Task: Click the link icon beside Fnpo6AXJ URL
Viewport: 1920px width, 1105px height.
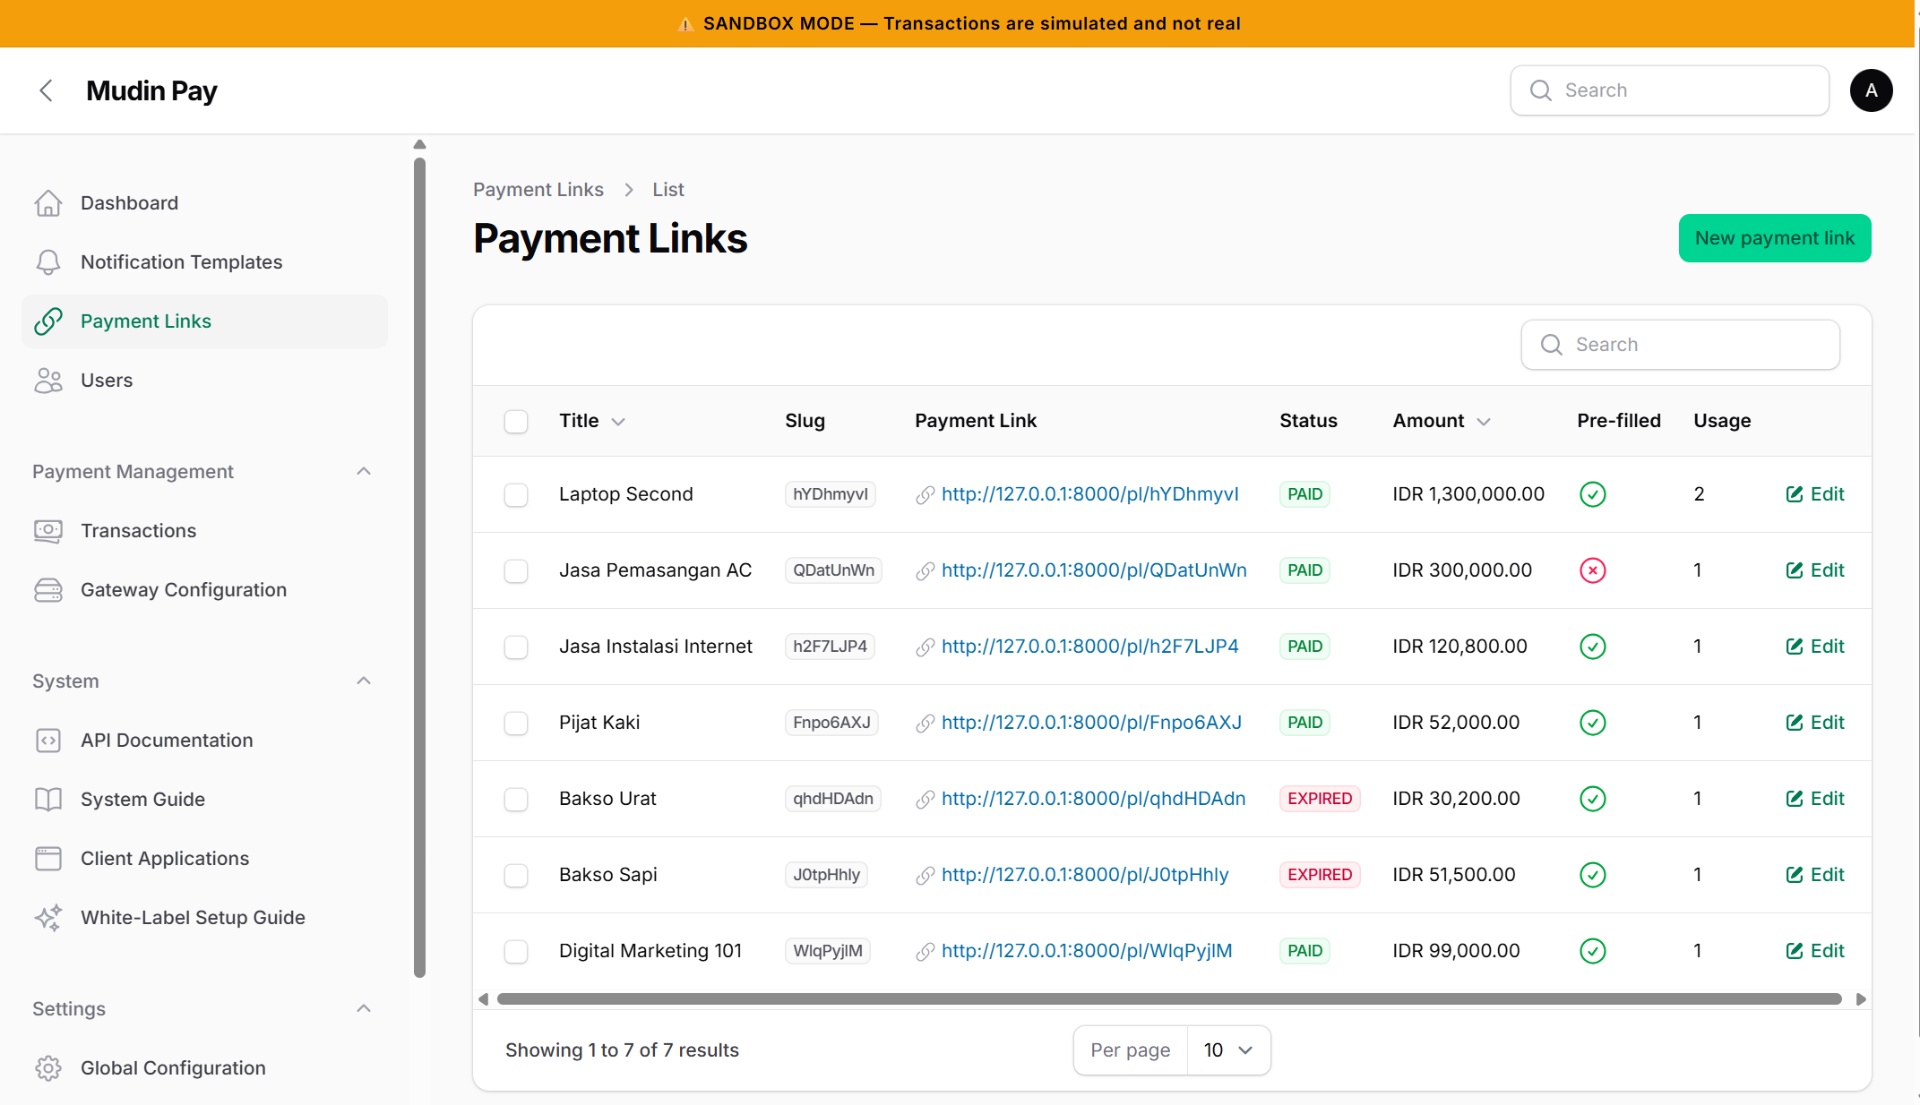Action: (925, 723)
